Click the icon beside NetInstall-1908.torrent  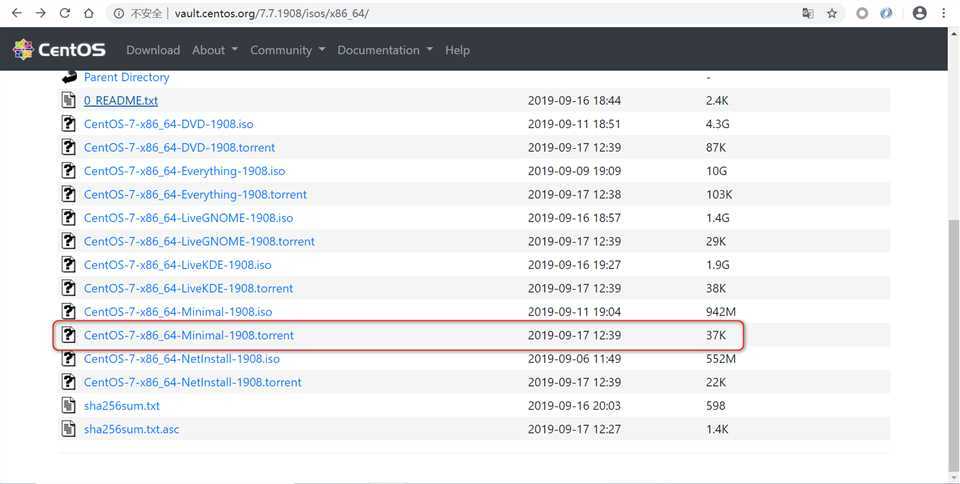click(69, 382)
